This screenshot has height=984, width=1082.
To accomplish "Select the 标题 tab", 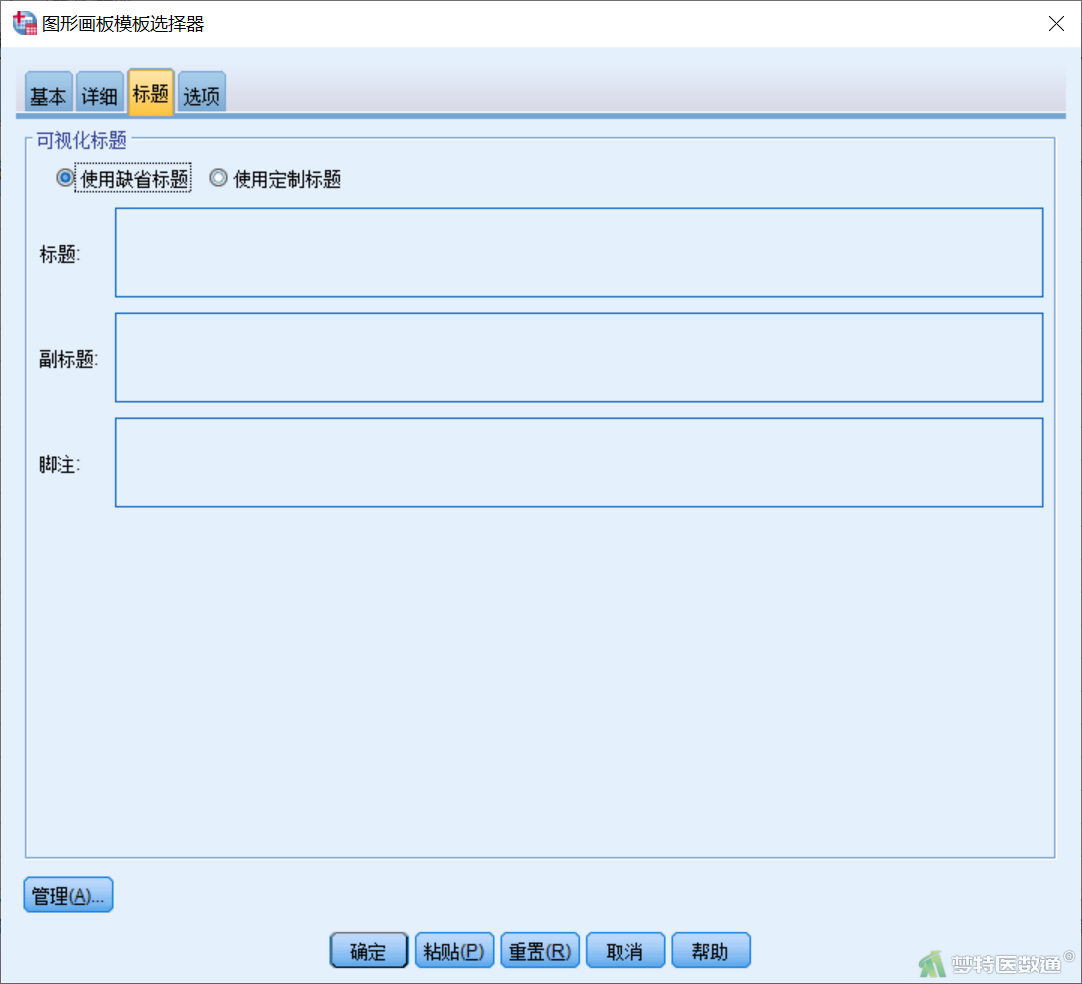I will pos(150,92).
